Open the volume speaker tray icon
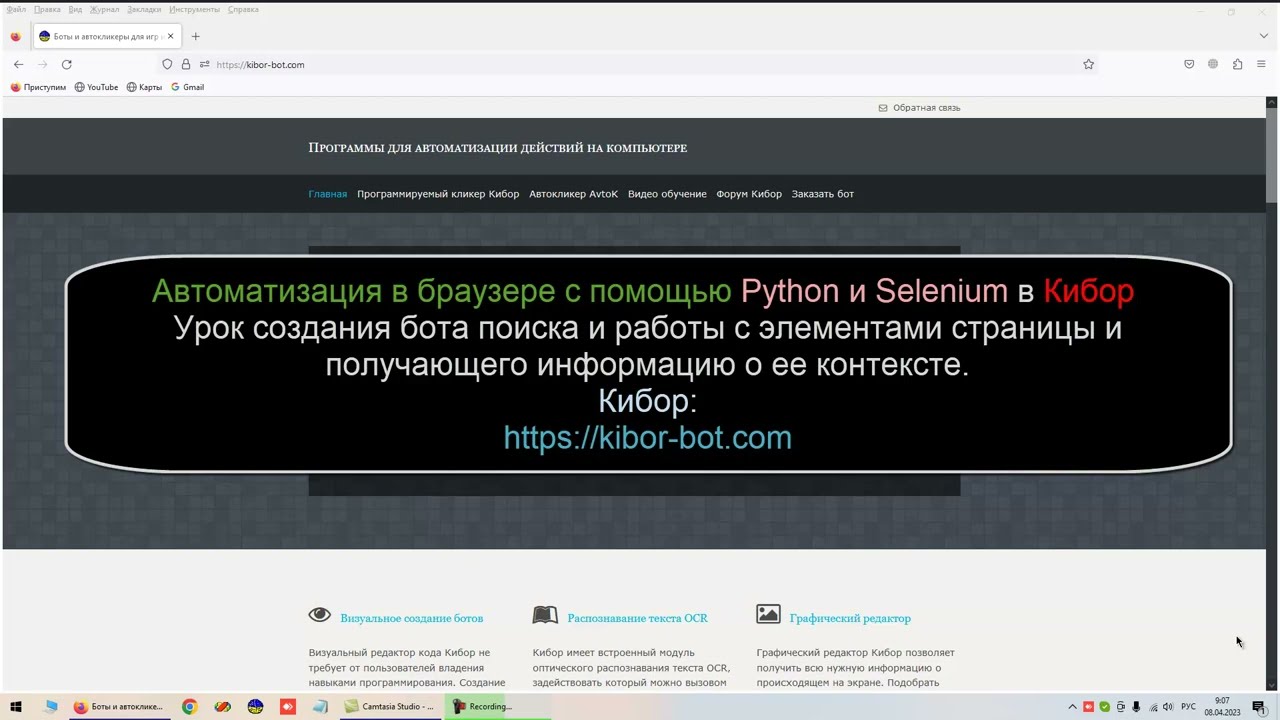 1168,707
